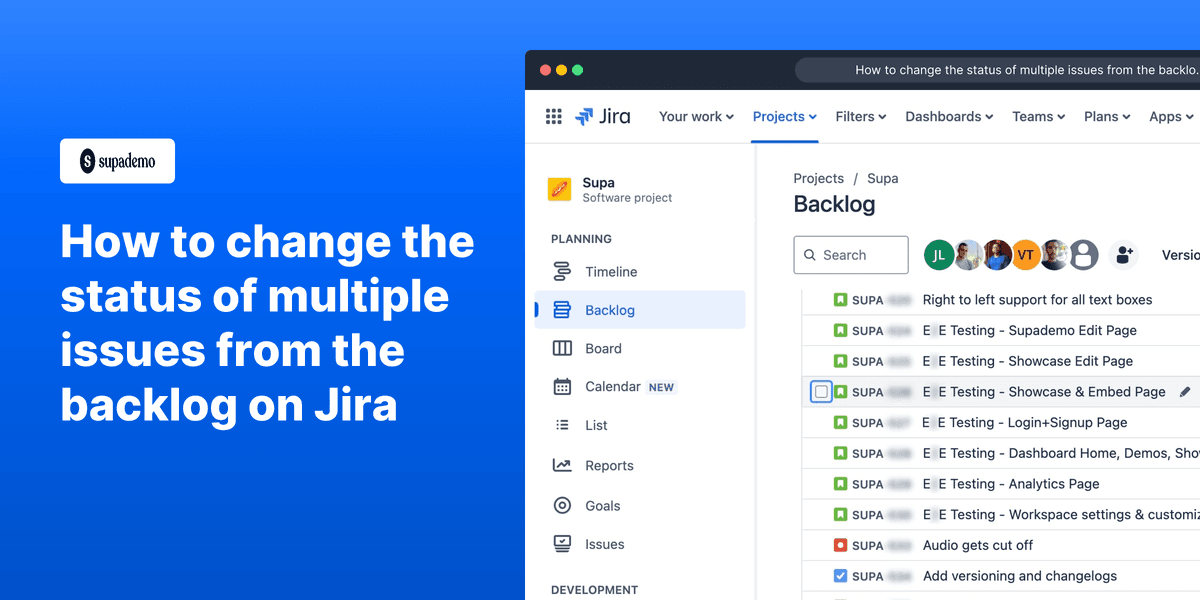Screen dimensions: 1200x600
Task: Expand the Filters dropdown
Action: [x=860, y=116]
